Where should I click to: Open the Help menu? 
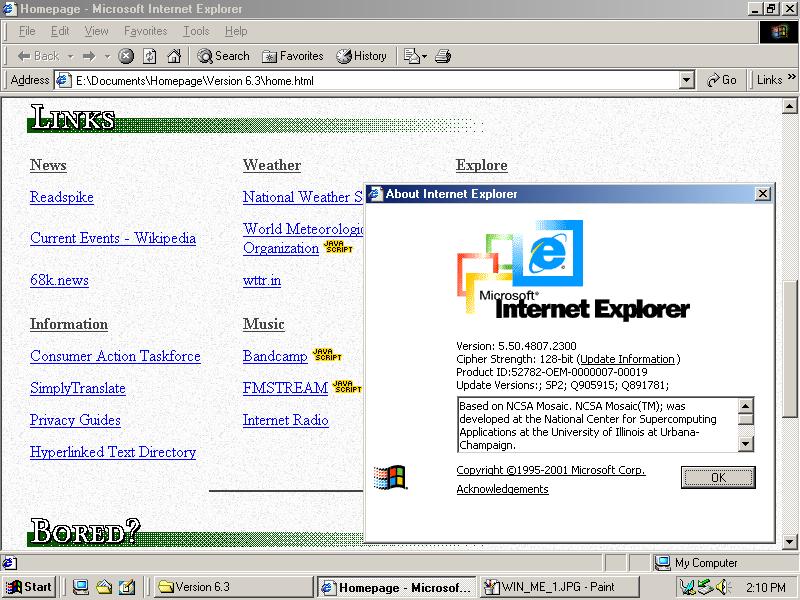[236, 31]
